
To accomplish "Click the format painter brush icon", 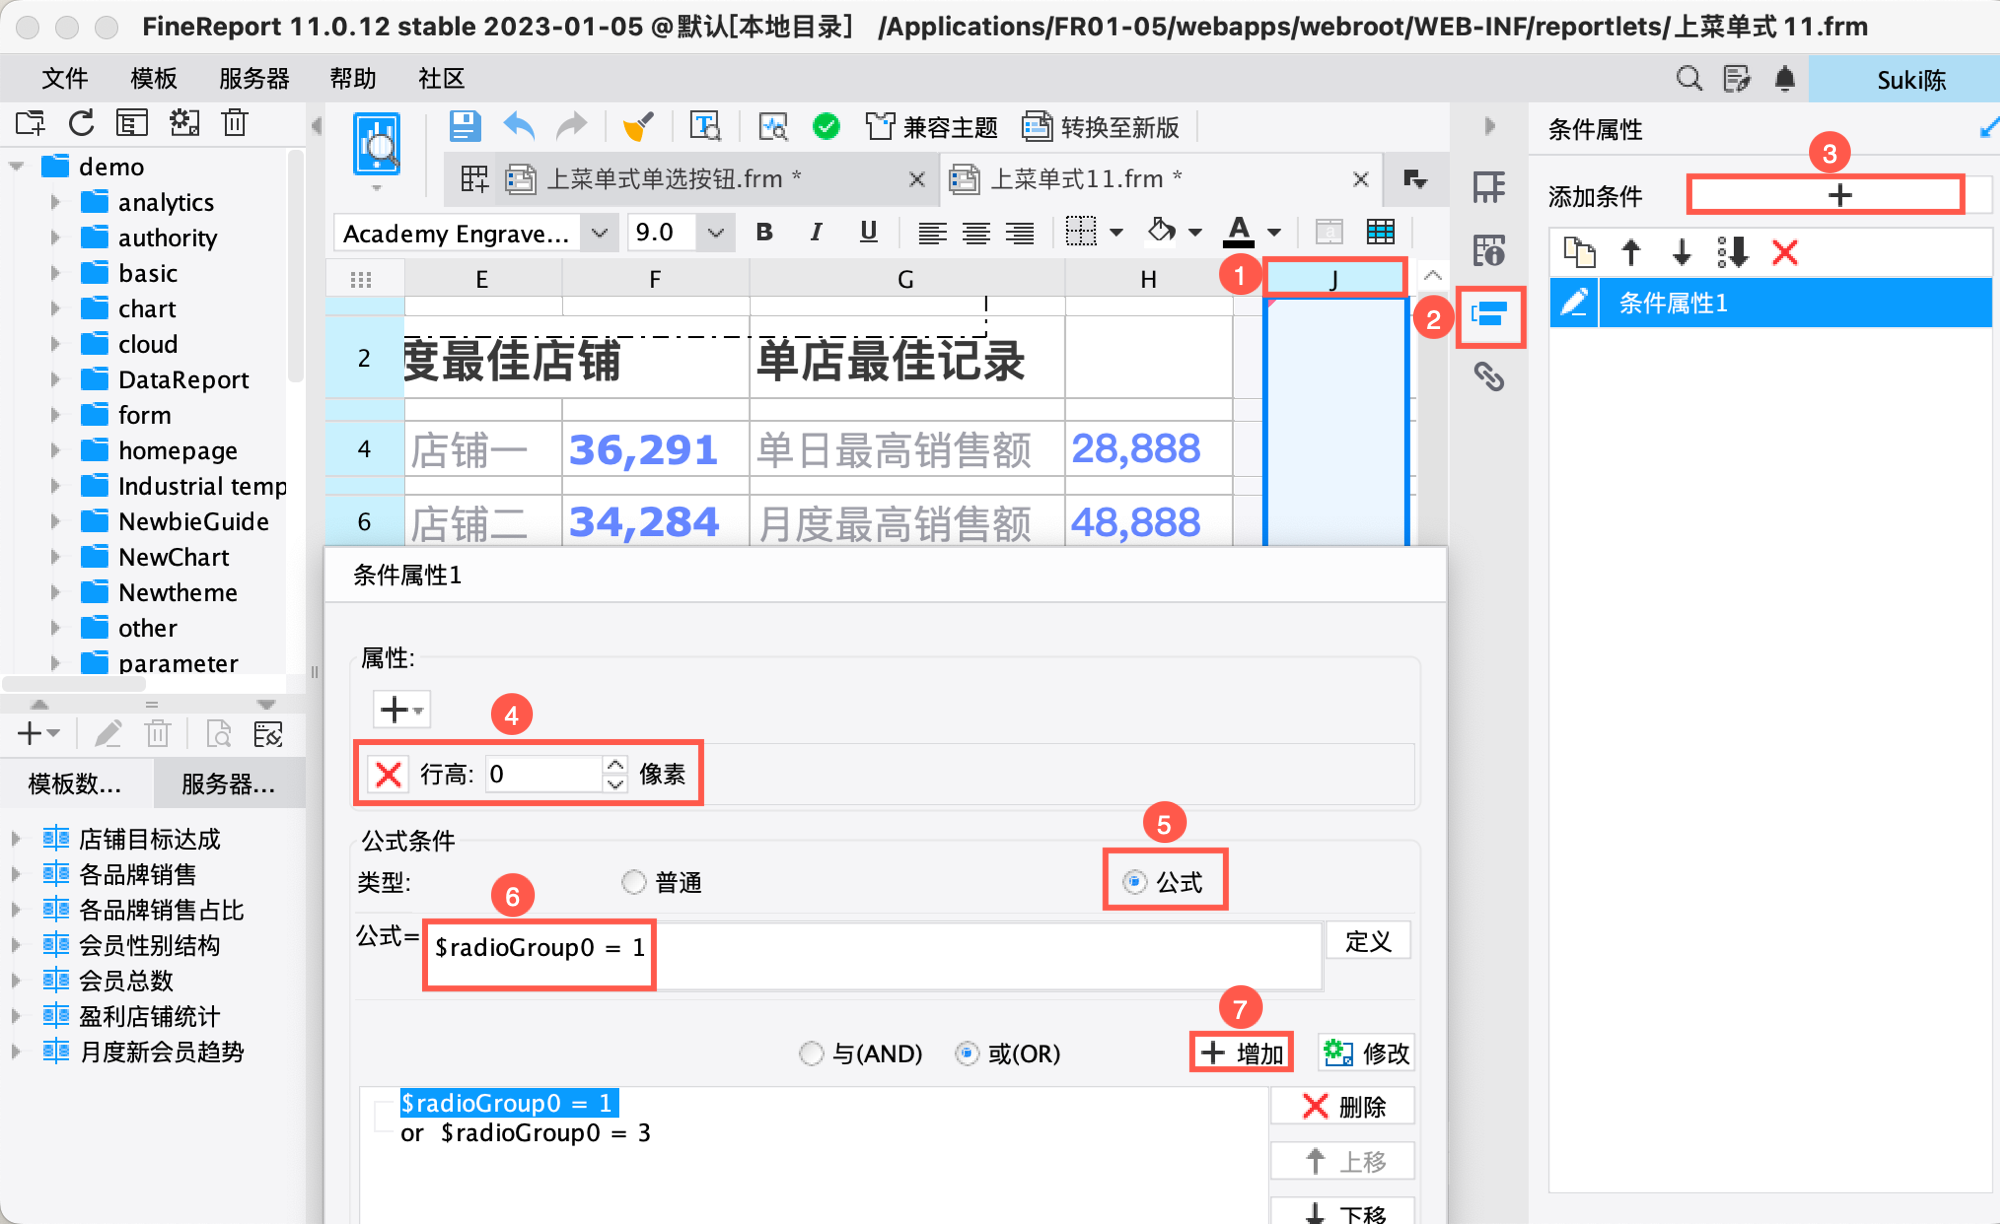I will click(x=637, y=127).
